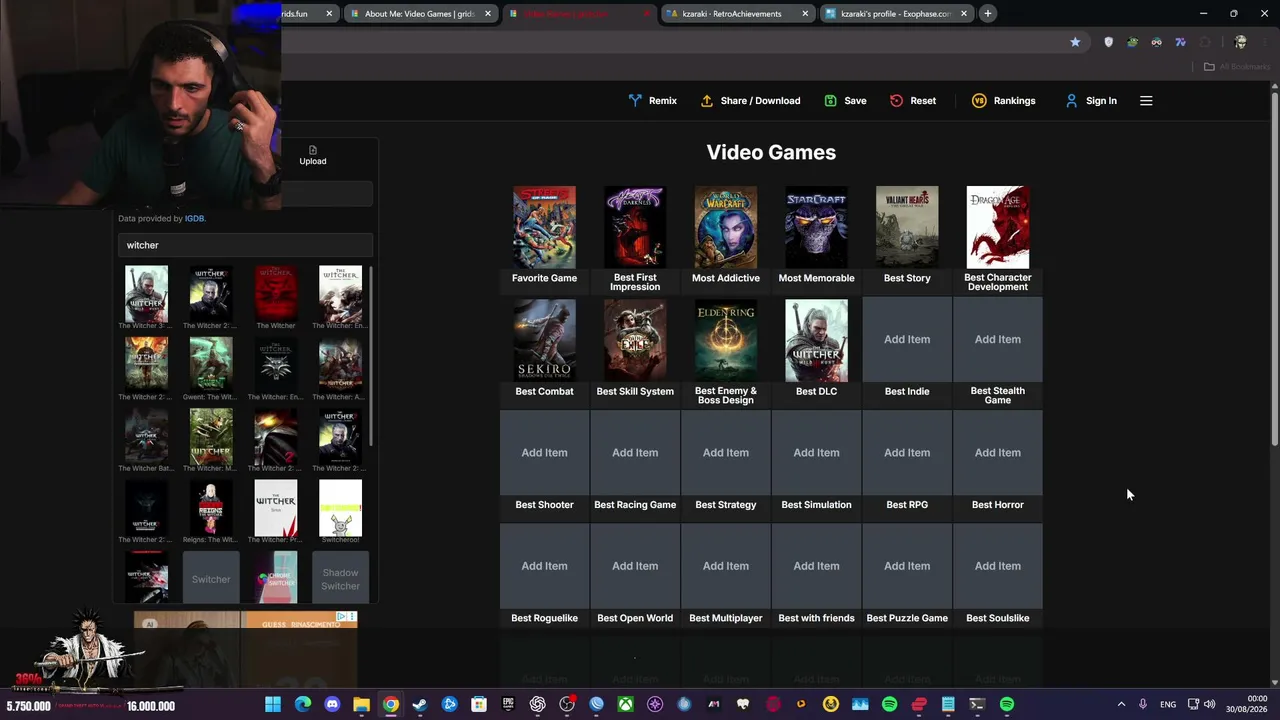Image resolution: width=1280 pixels, height=720 pixels.
Task: Add an item to Best Open World
Action: [635, 566]
